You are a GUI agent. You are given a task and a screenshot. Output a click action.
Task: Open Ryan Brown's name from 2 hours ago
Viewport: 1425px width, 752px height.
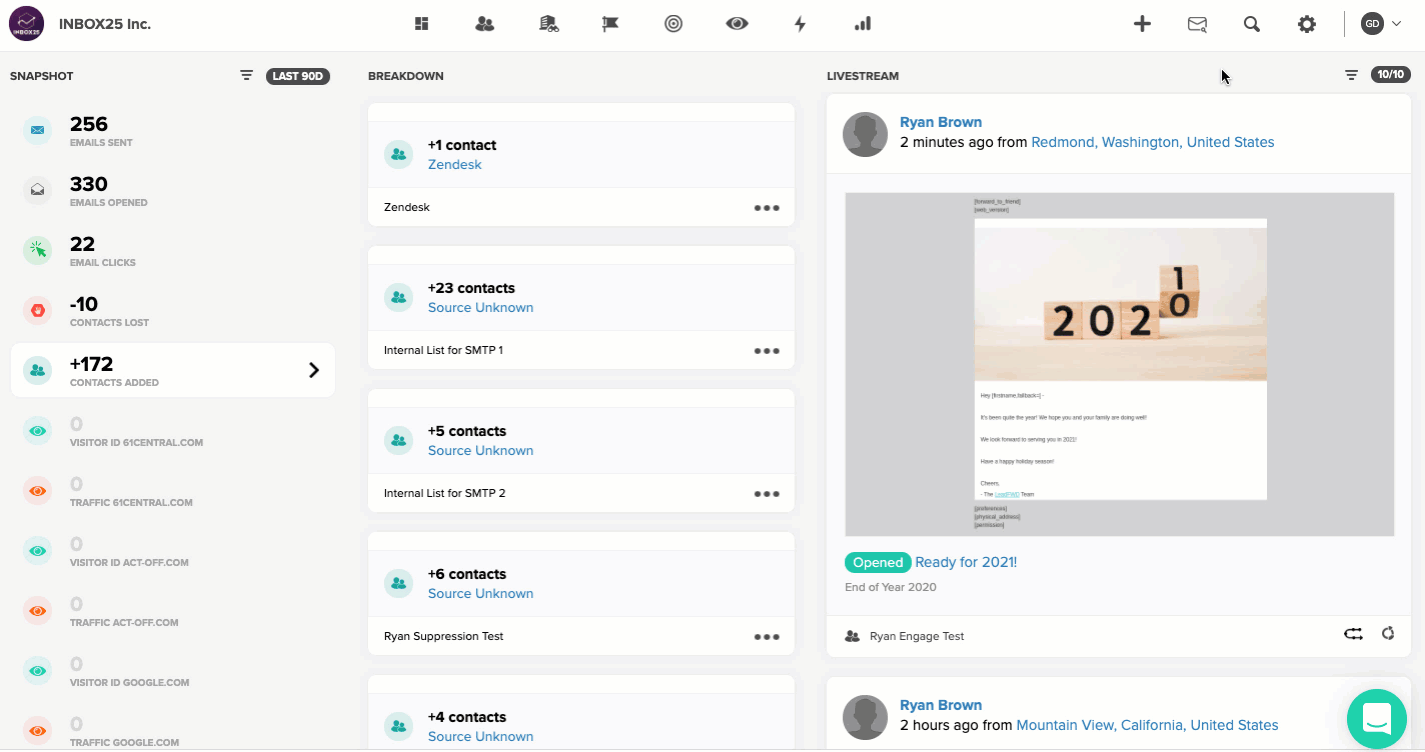941,705
